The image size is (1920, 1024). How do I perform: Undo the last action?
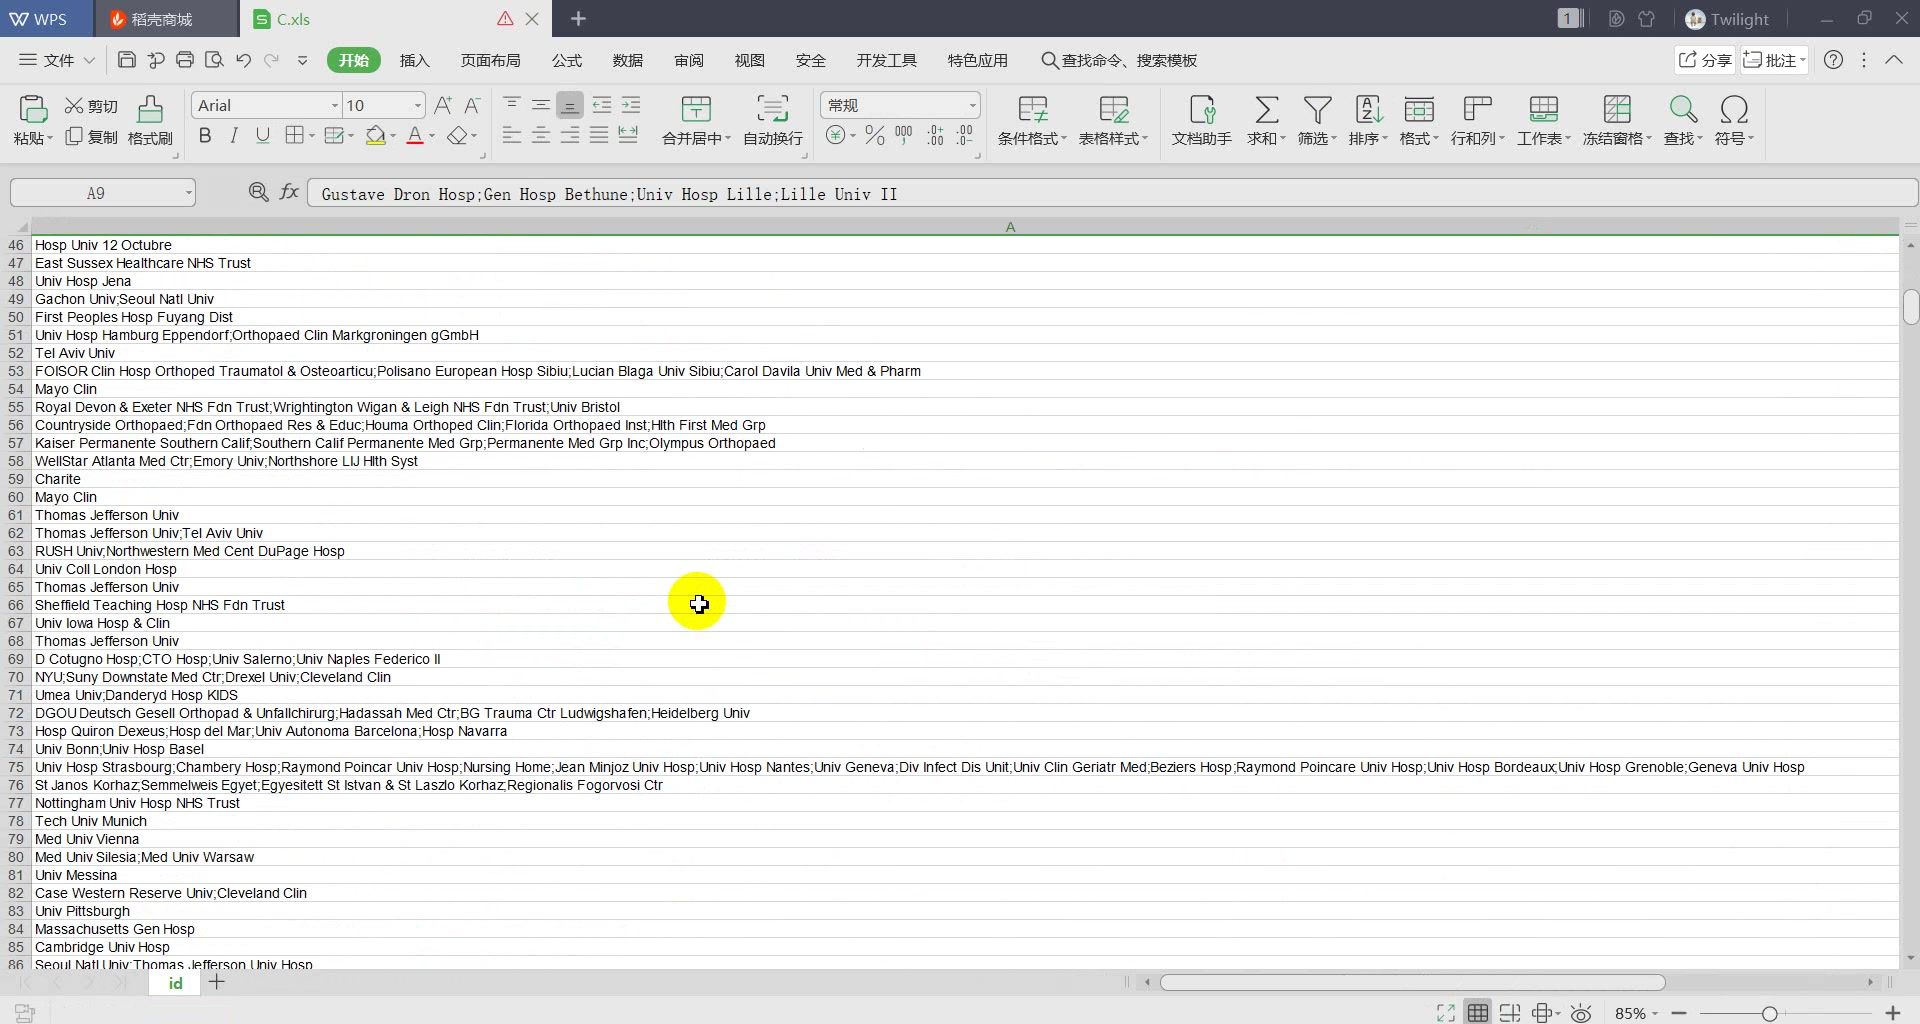pos(243,60)
